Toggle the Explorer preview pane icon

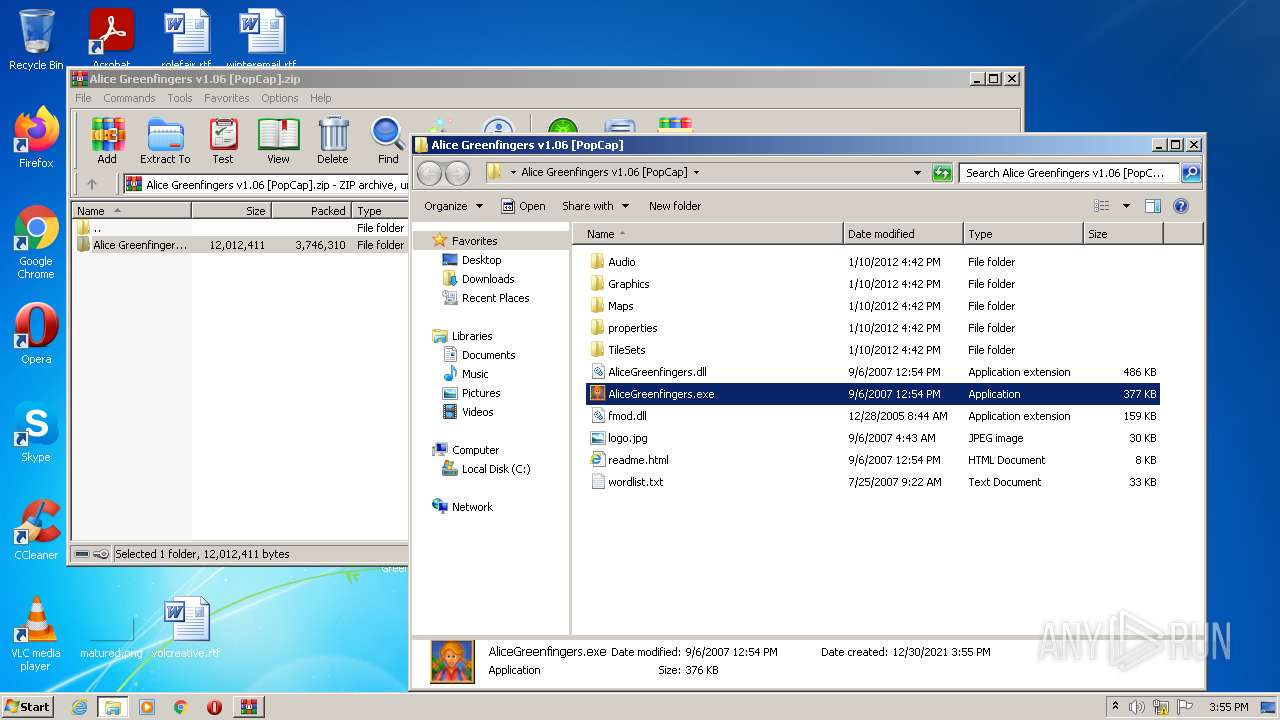[x=1152, y=206]
